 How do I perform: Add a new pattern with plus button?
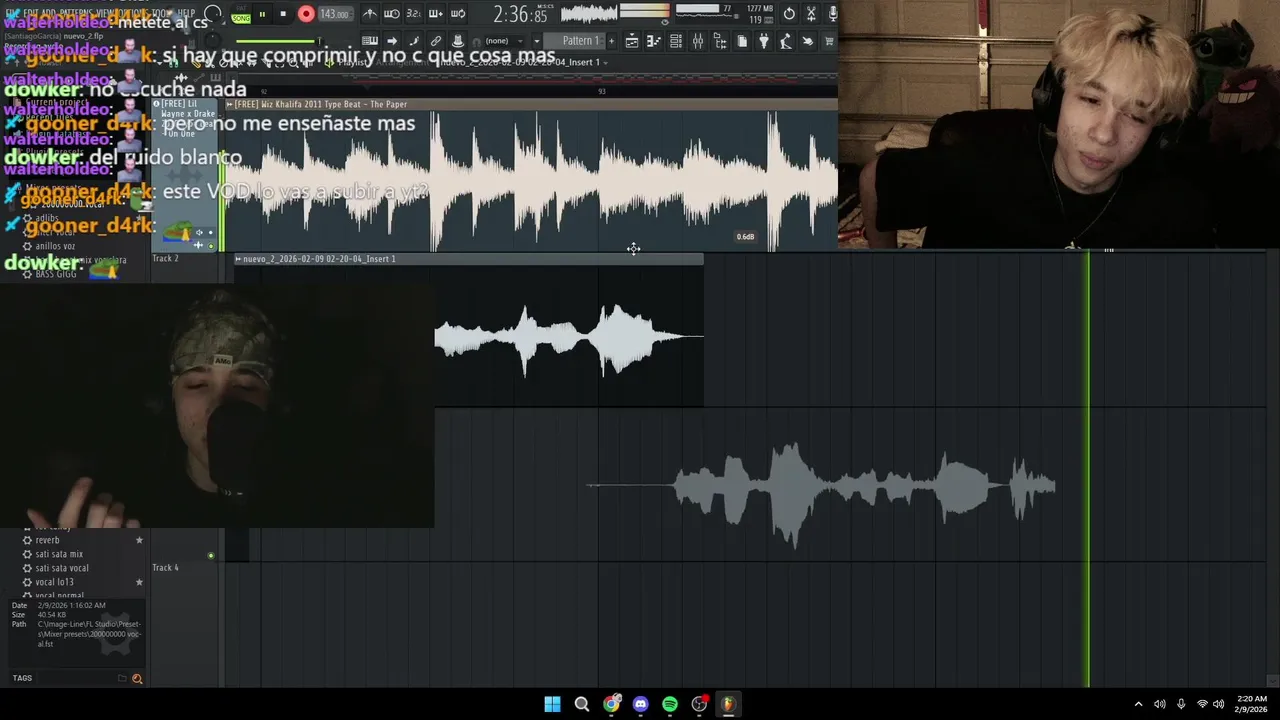tap(611, 41)
